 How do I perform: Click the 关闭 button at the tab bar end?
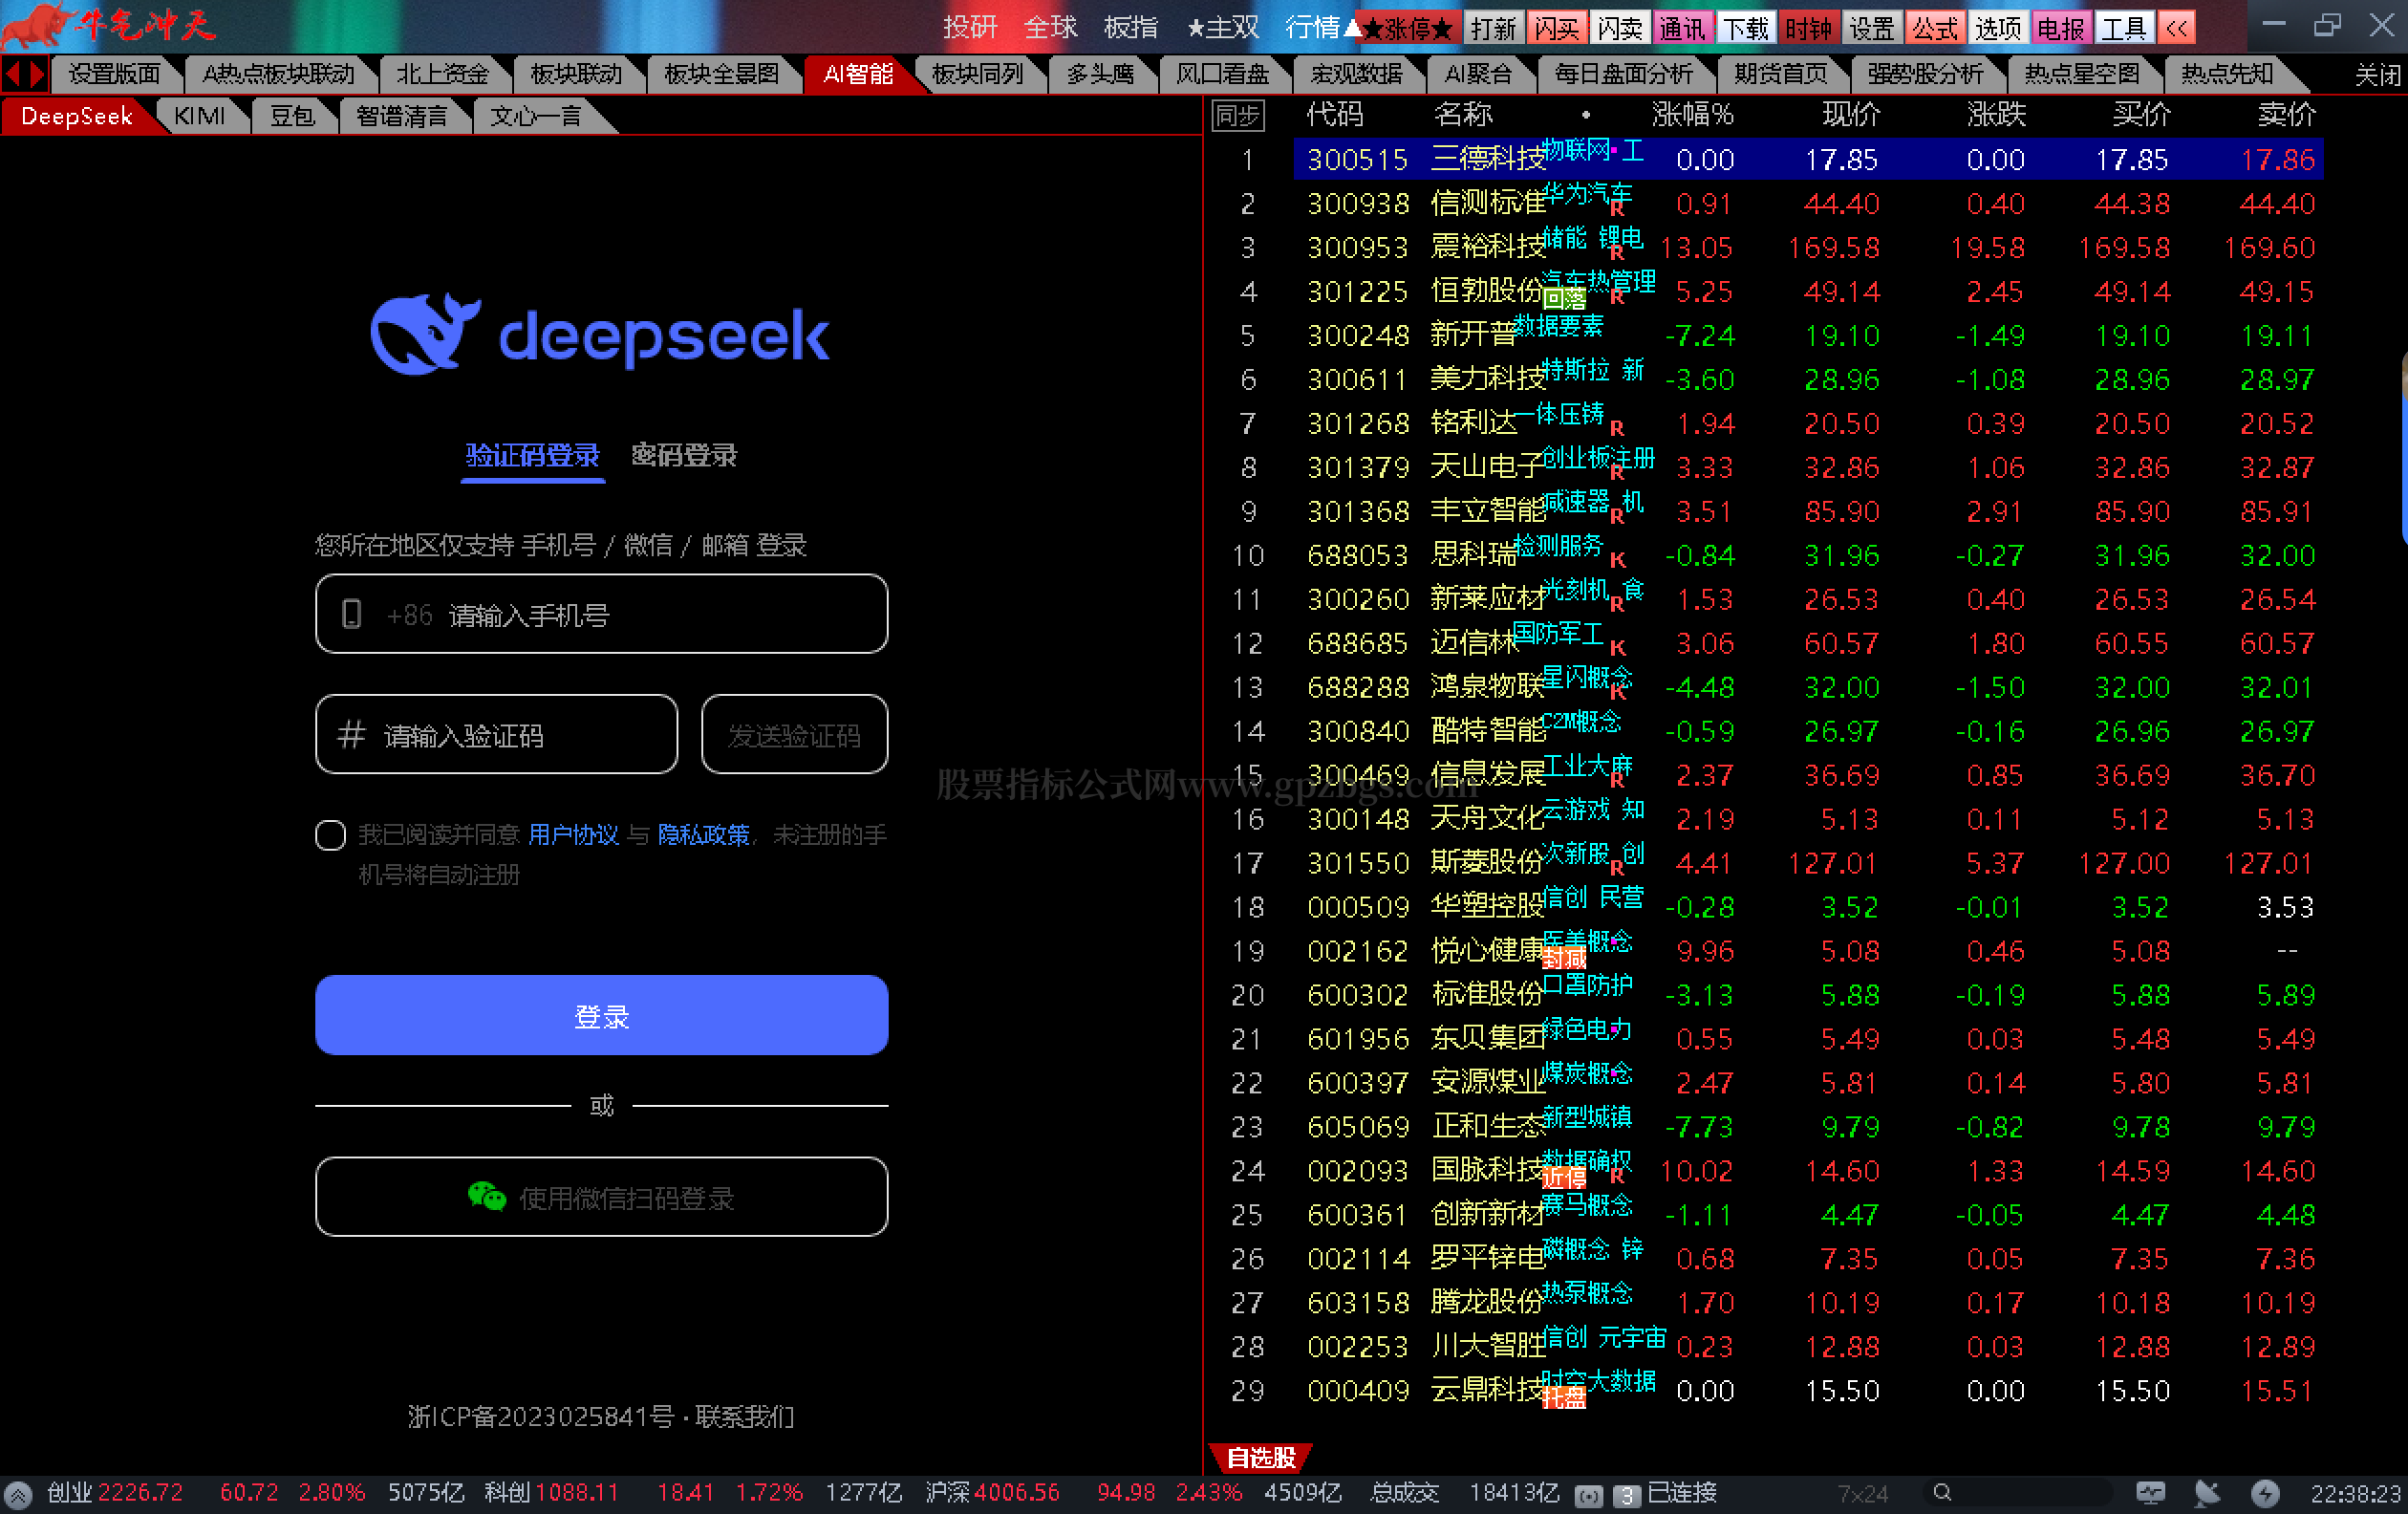click(2376, 74)
